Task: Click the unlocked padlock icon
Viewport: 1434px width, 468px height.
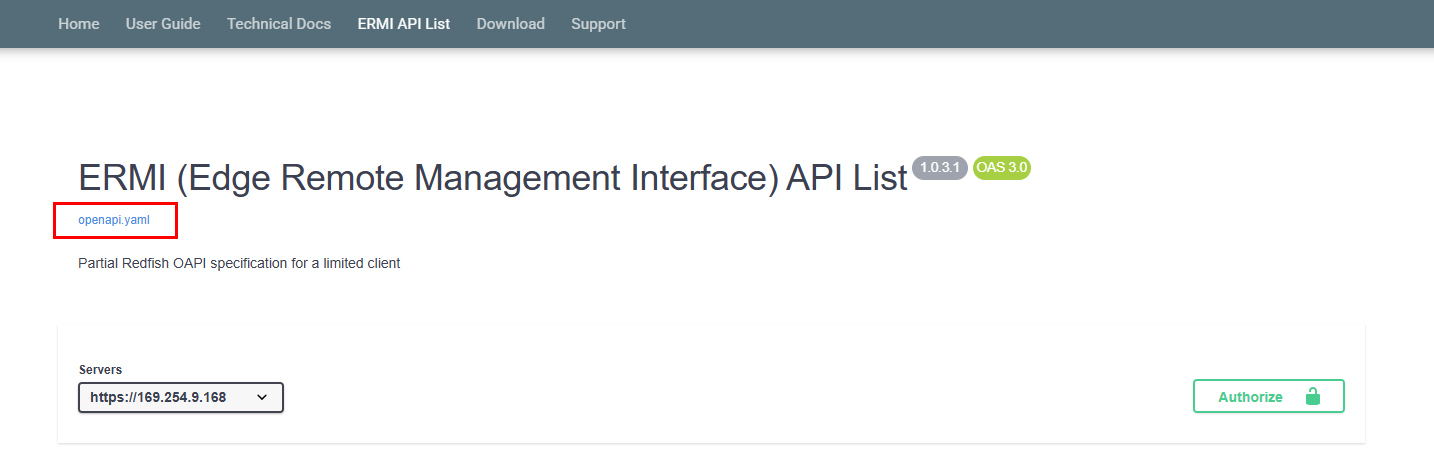Action: click(x=1312, y=397)
